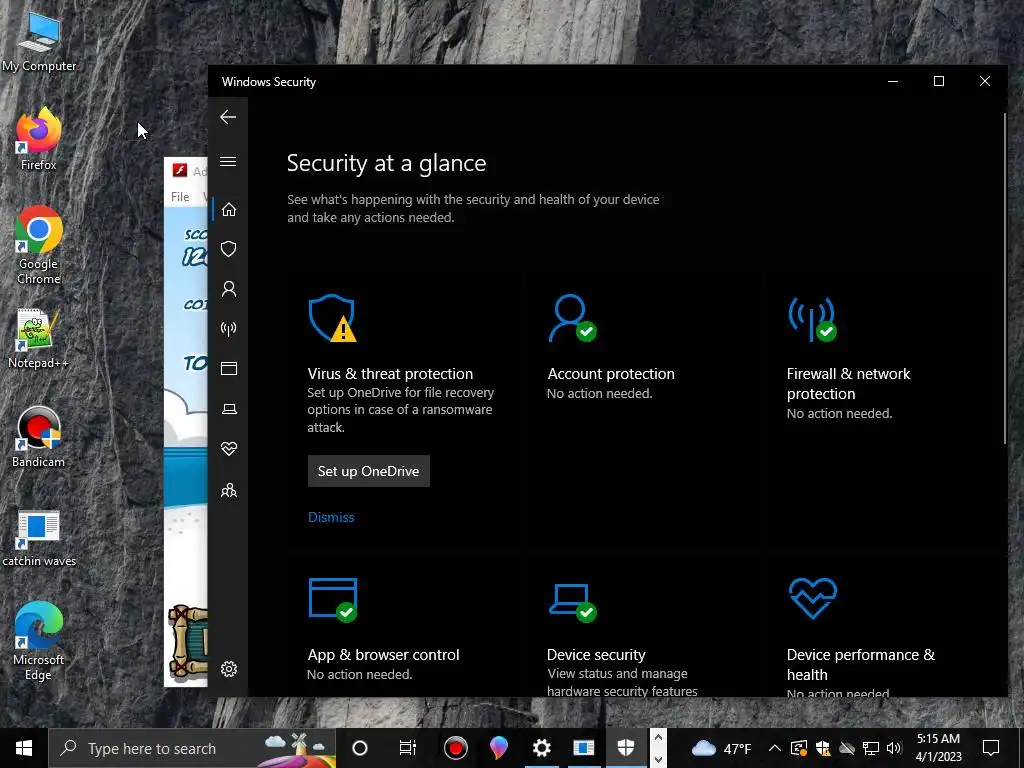Image resolution: width=1024 pixels, height=768 pixels.
Task: Select the Bandicam desktop shortcut
Action: [x=39, y=437]
